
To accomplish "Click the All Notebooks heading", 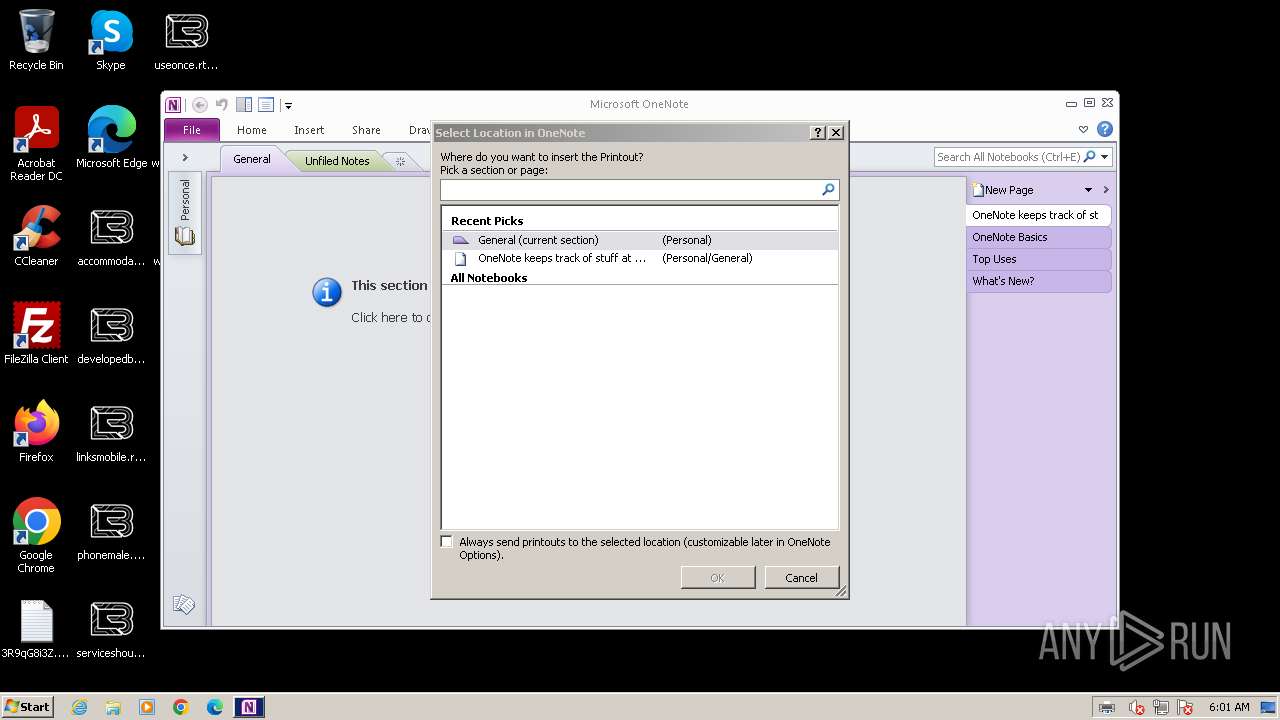I will [x=489, y=278].
